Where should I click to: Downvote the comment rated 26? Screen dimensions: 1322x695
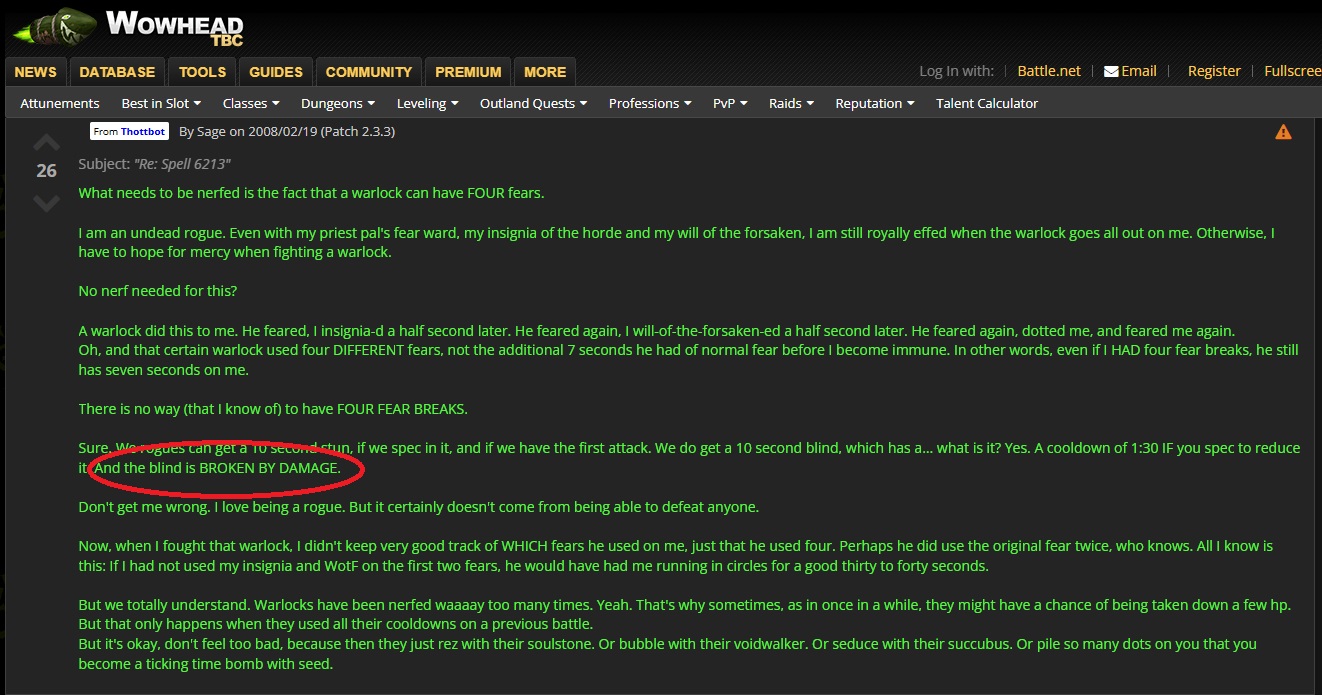[x=47, y=204]
